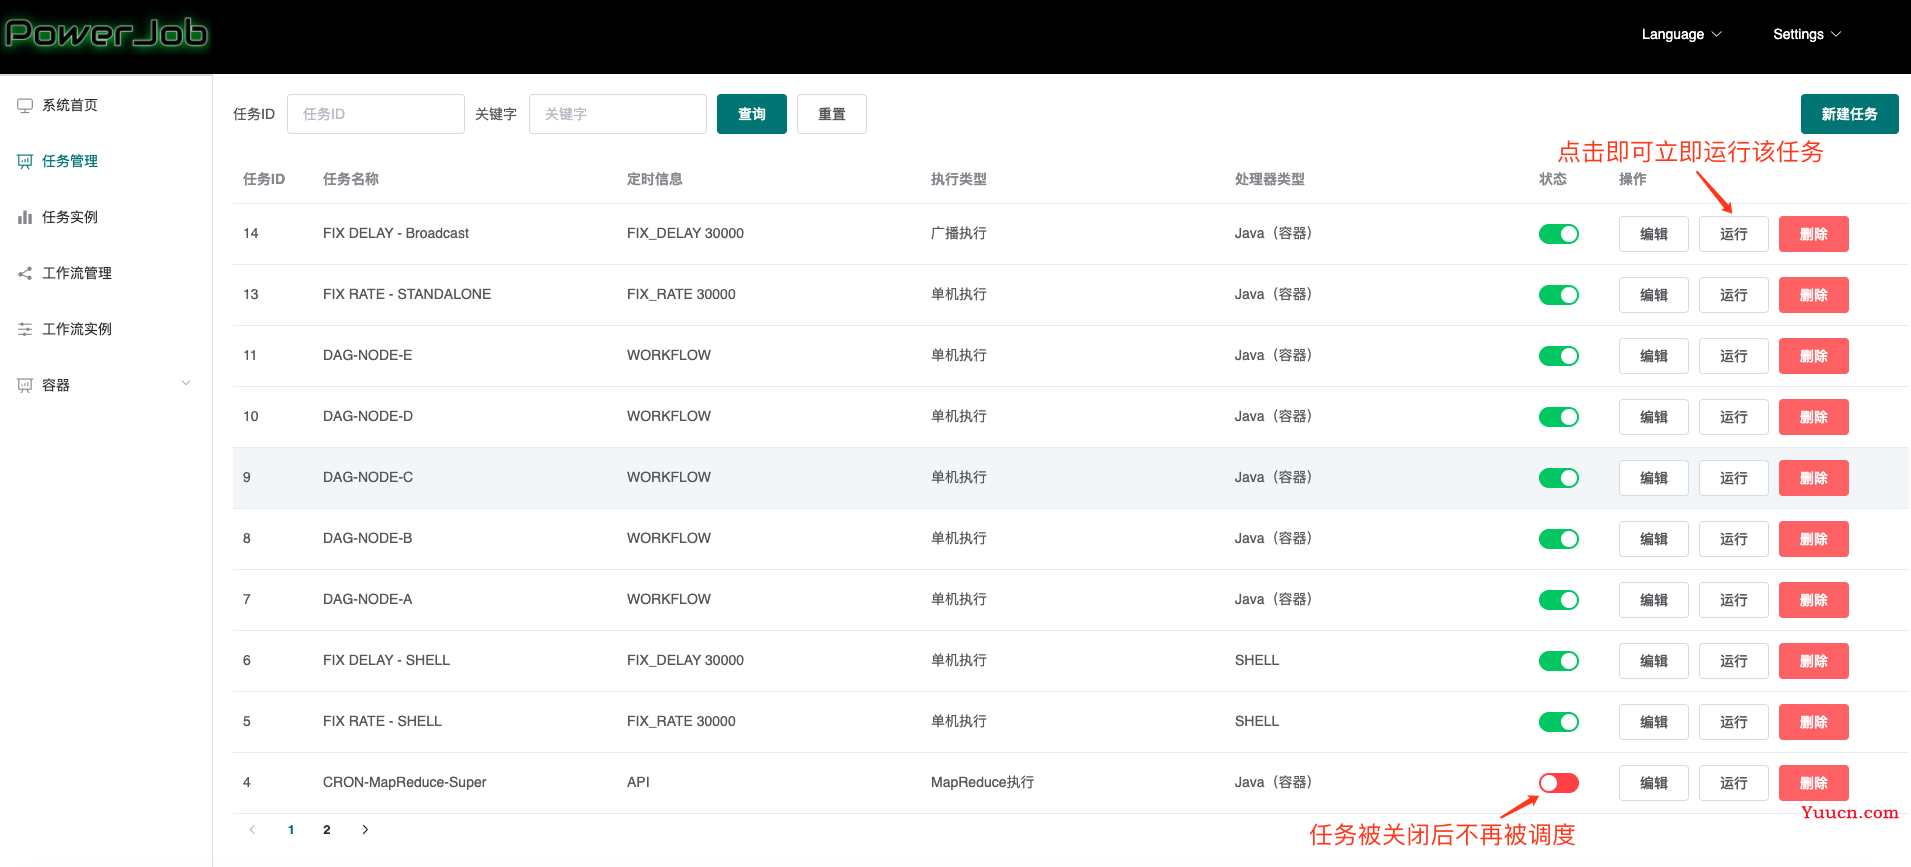Screen dimensions: 1911x867
Task: Click the 新建任务 button
Action: [x=1850, y=114]
